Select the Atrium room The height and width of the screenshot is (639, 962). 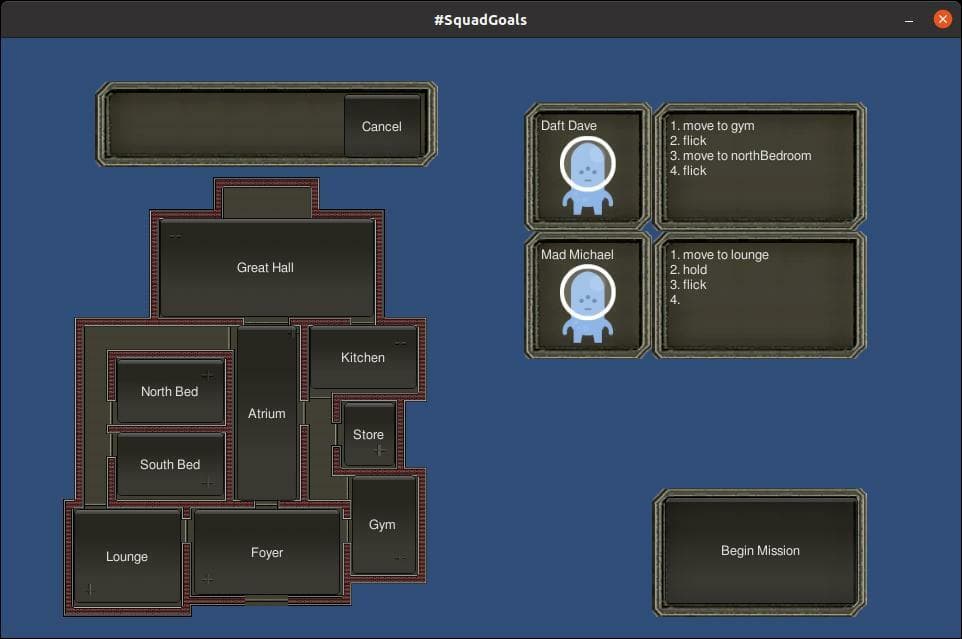(x=267, y=413)
